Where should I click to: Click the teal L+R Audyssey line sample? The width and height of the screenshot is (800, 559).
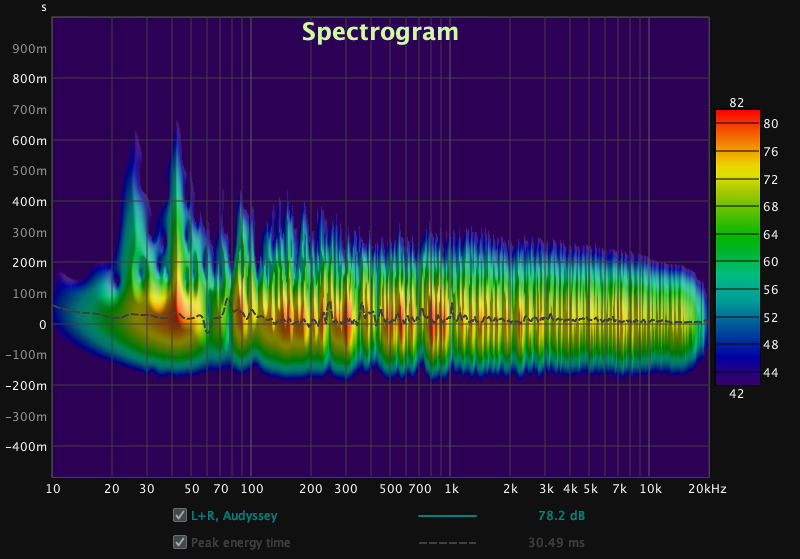(447, 516)
